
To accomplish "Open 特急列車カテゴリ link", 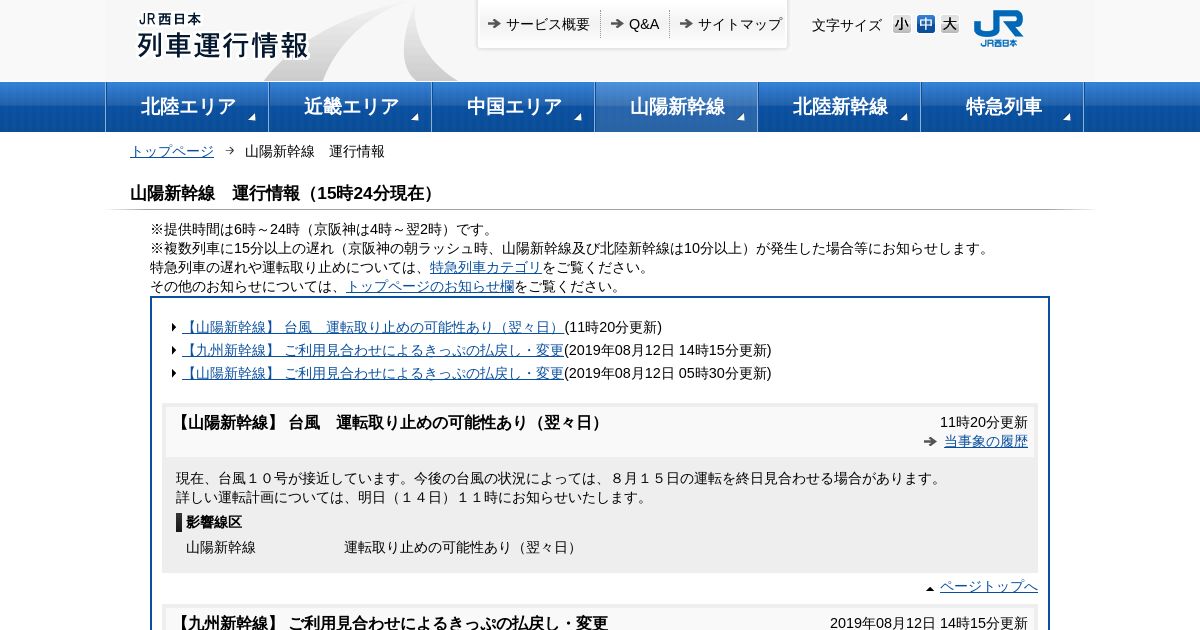I will tap(486, 267).
